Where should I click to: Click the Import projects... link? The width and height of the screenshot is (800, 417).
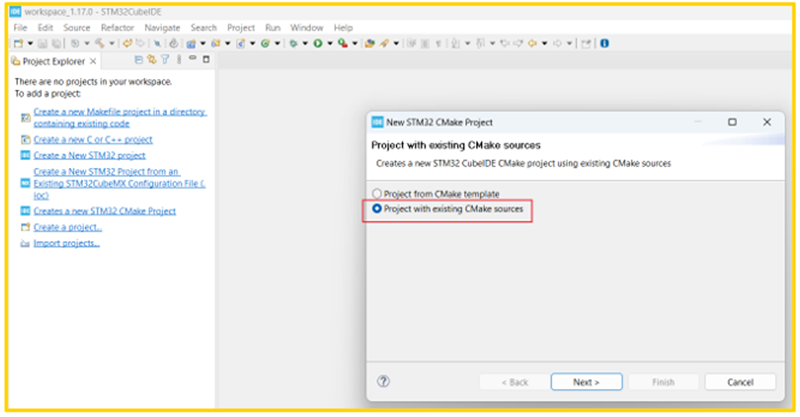coord(66,243)
